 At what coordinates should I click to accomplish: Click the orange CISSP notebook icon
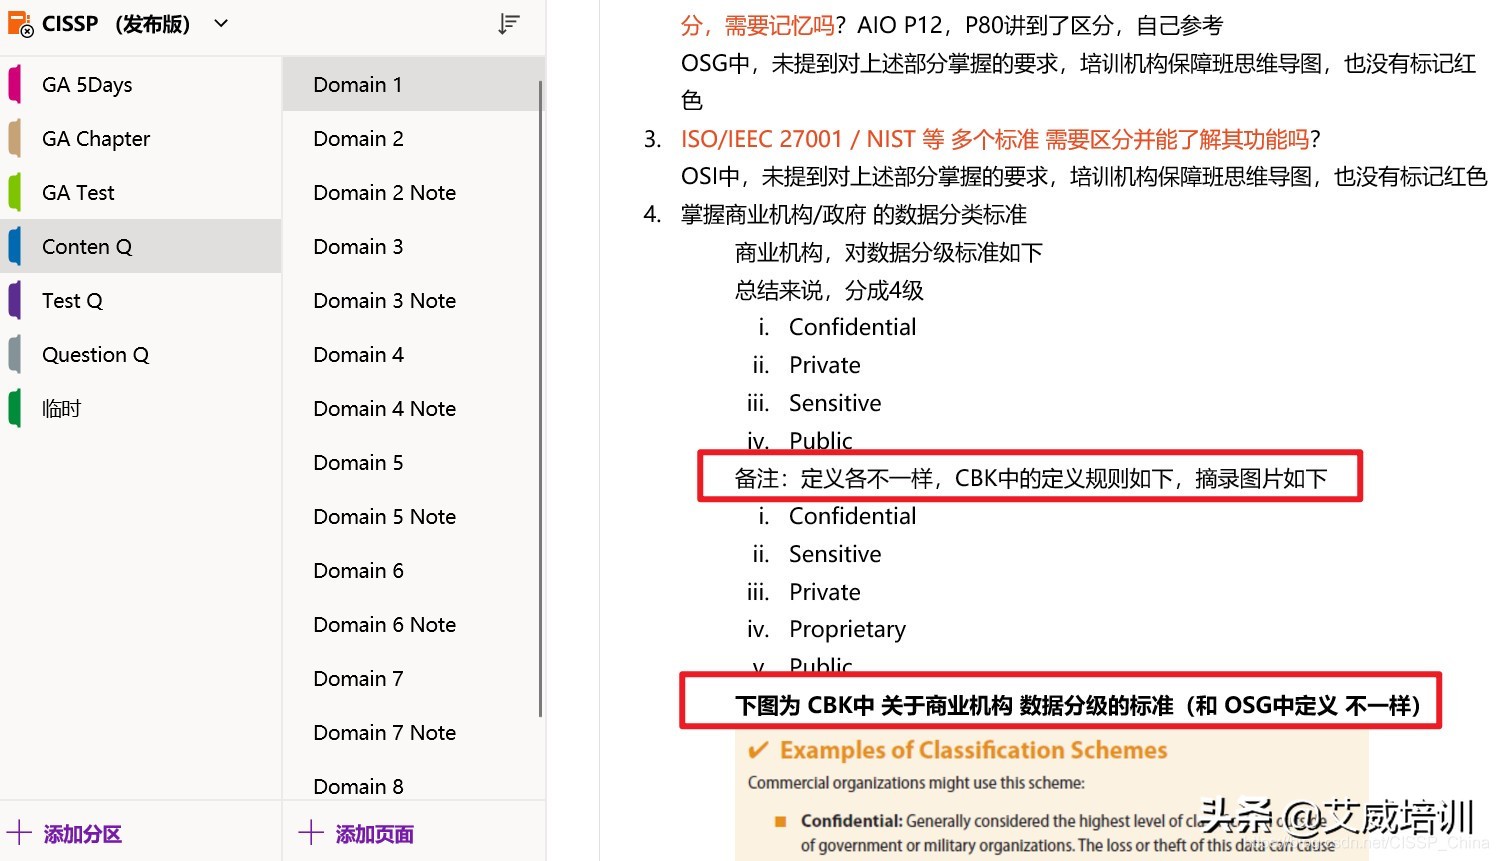[x=20, y=22]
